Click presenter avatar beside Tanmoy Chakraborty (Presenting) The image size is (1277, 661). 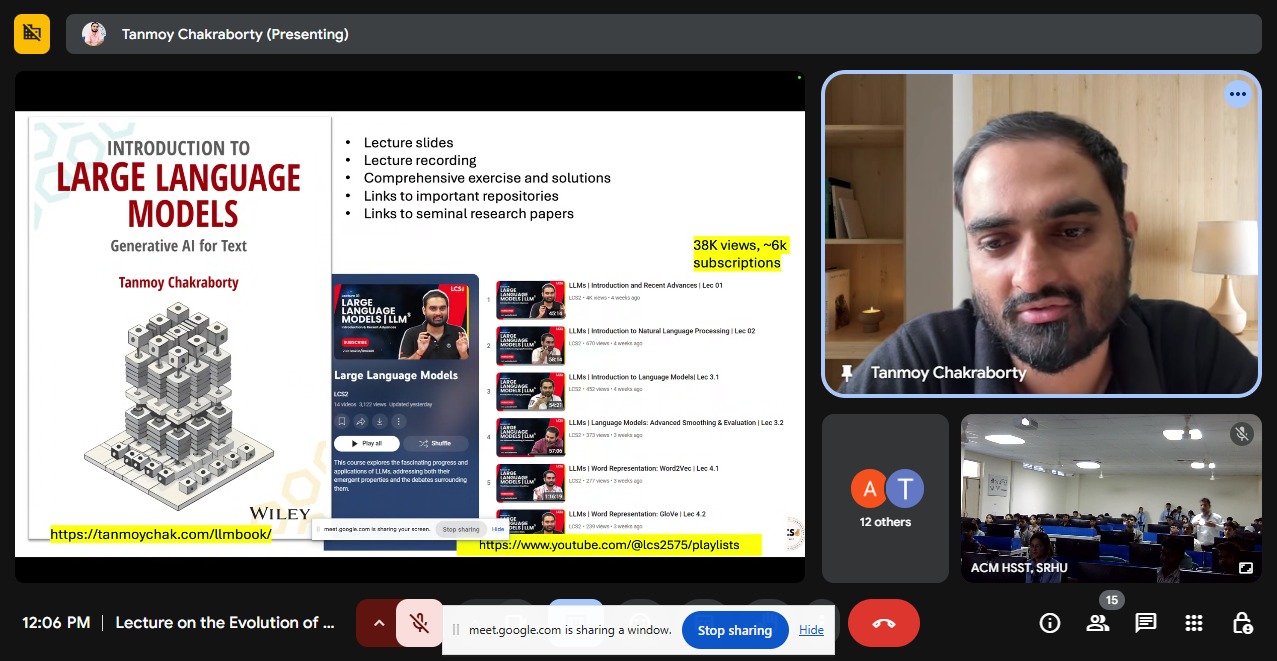94,34
